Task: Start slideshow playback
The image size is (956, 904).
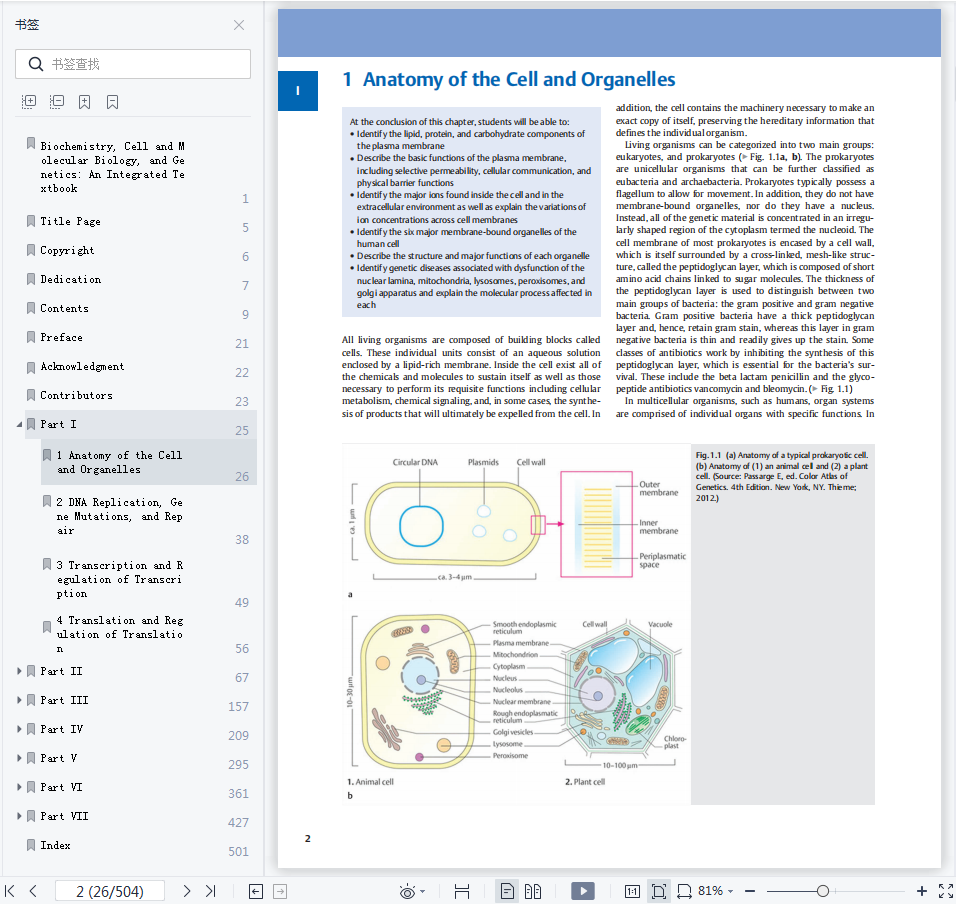Action: coord(583,891)
